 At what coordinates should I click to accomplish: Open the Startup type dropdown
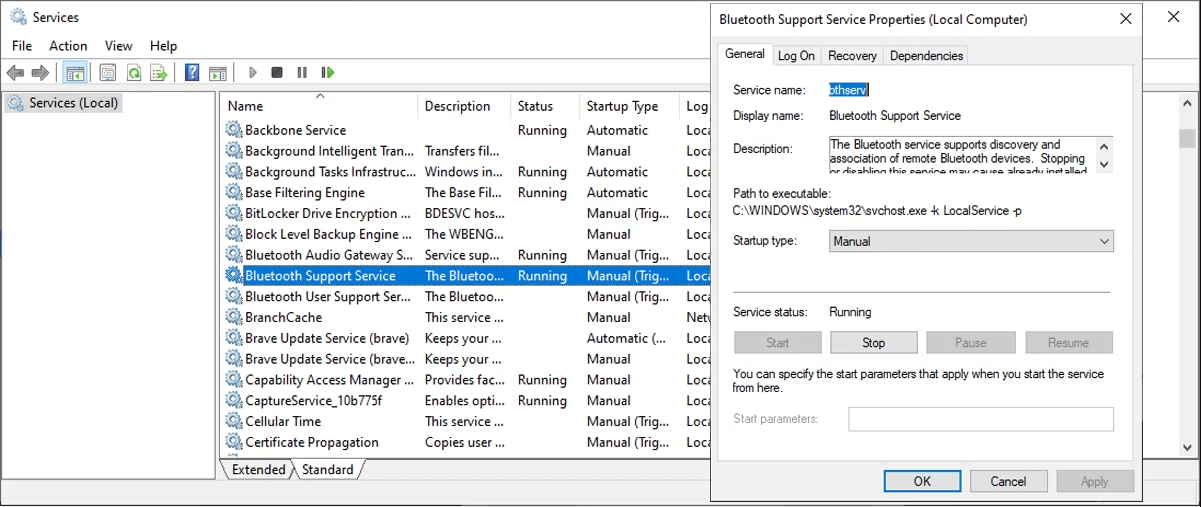click(x=970, y=241)
